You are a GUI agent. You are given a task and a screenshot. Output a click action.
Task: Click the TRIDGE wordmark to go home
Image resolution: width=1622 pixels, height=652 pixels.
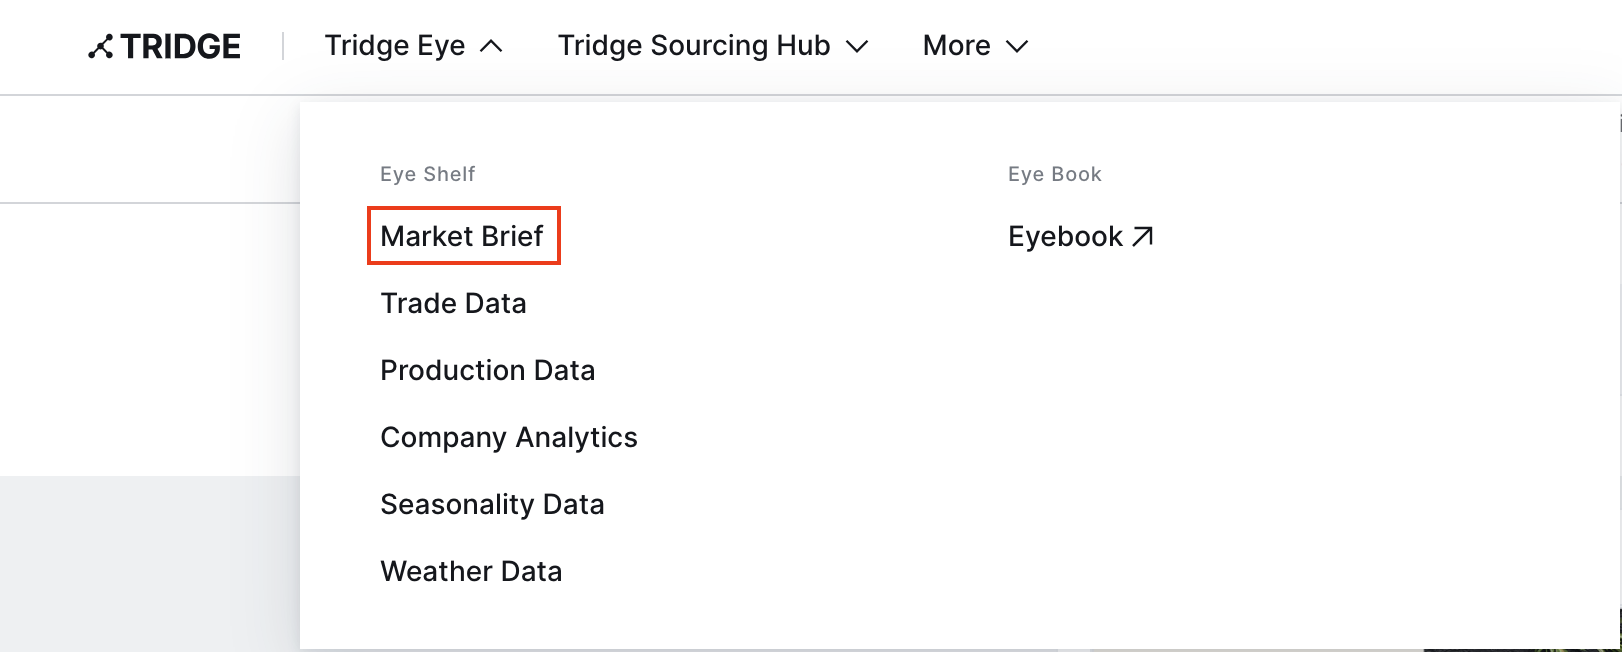181,47
